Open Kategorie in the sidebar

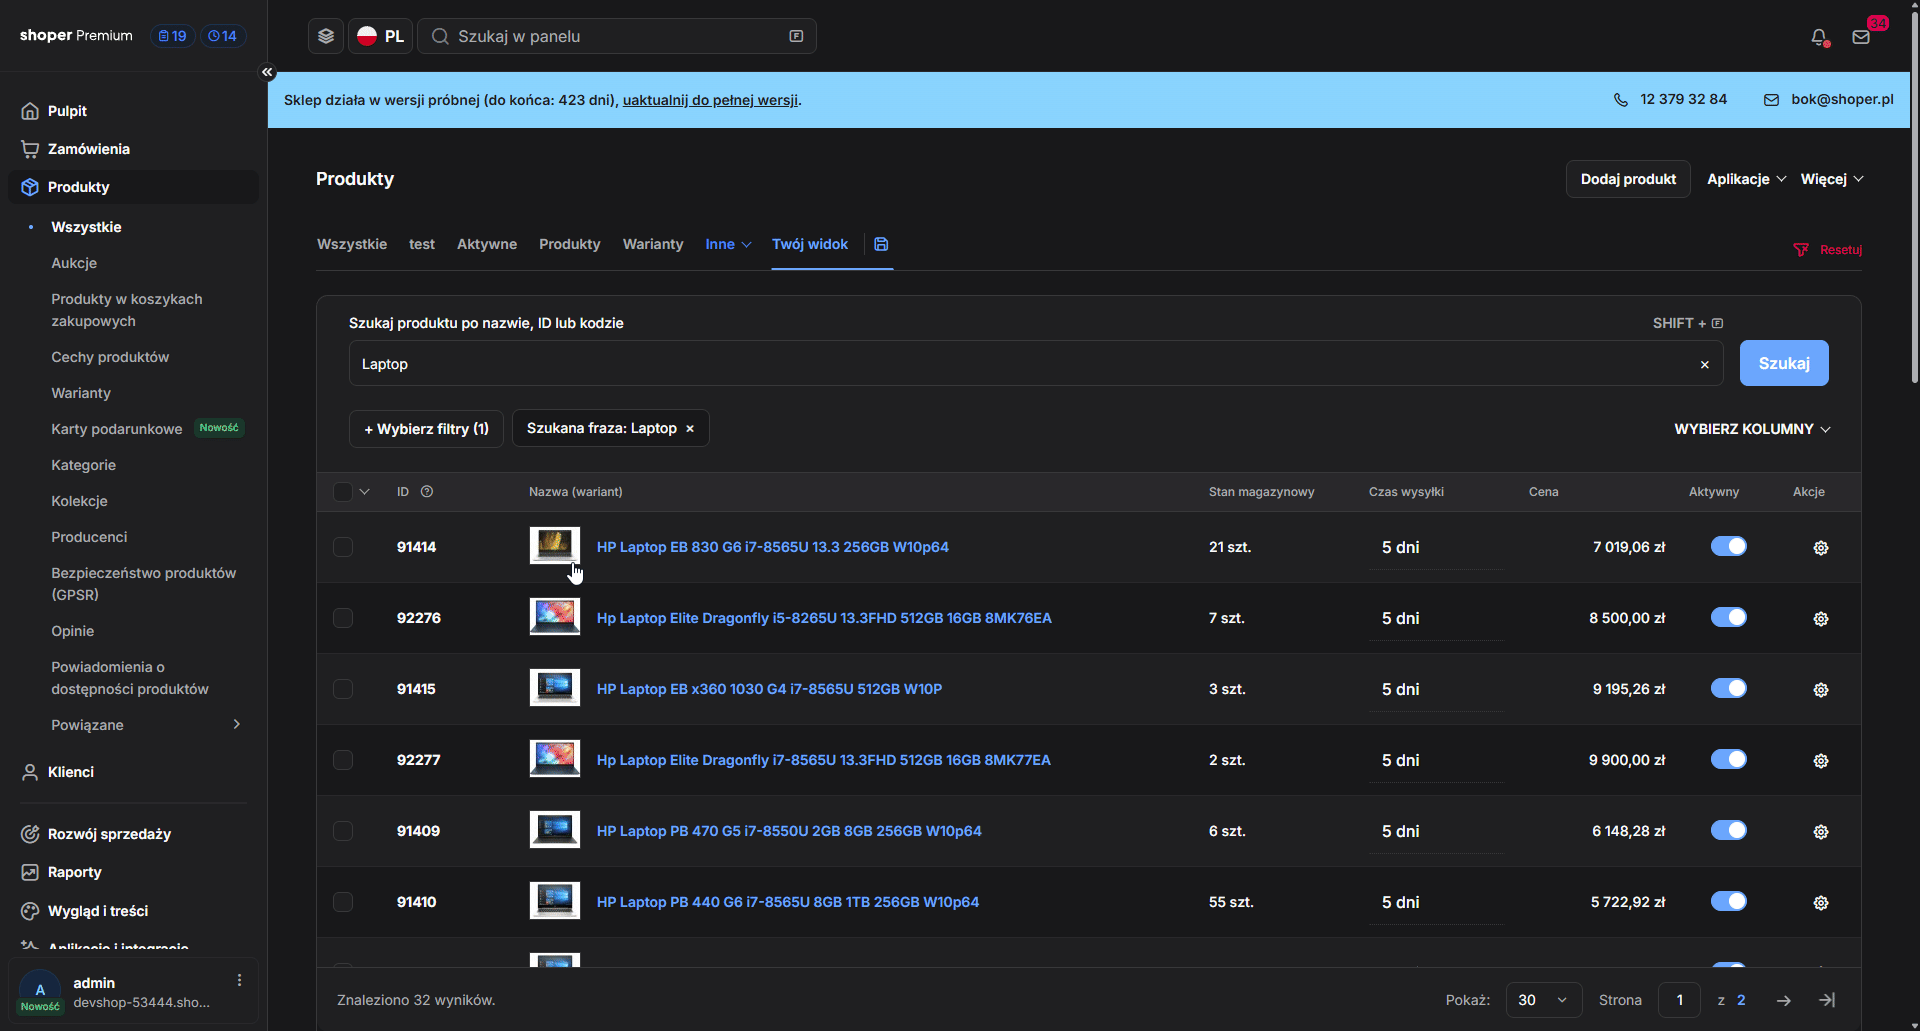tap(84, 465)
